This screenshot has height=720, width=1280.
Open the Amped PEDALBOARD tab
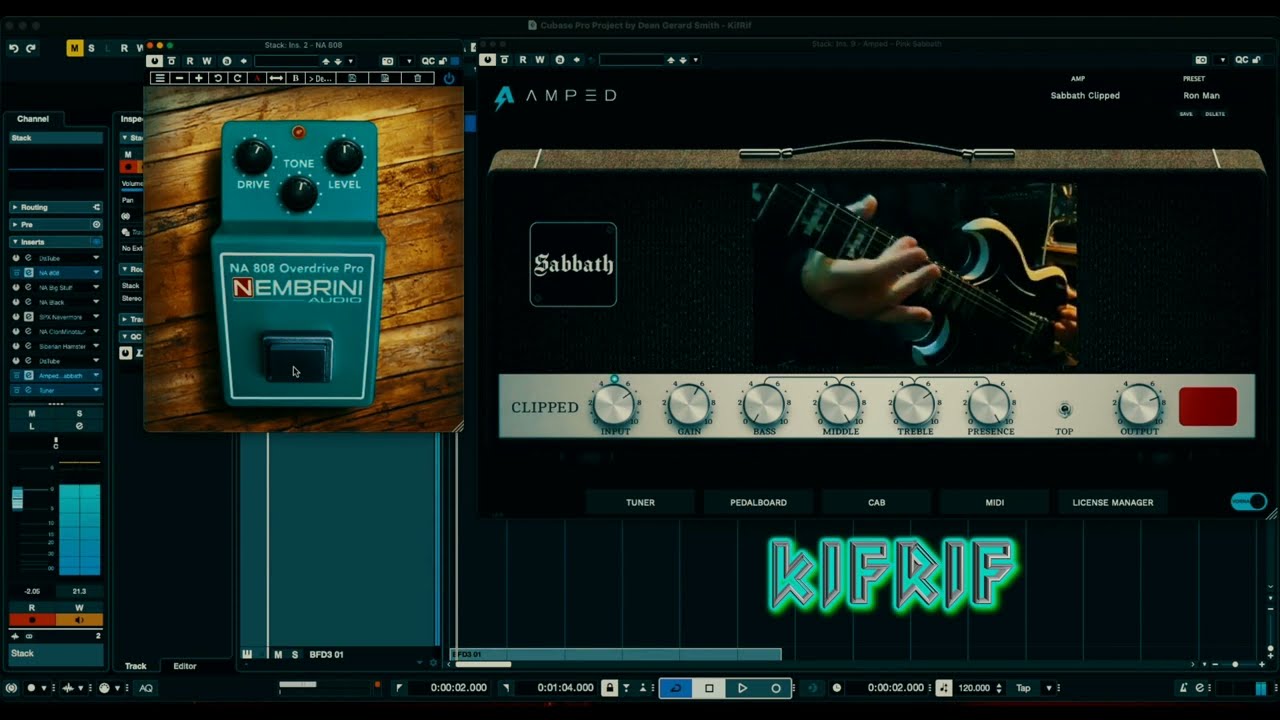coord(758,502)
